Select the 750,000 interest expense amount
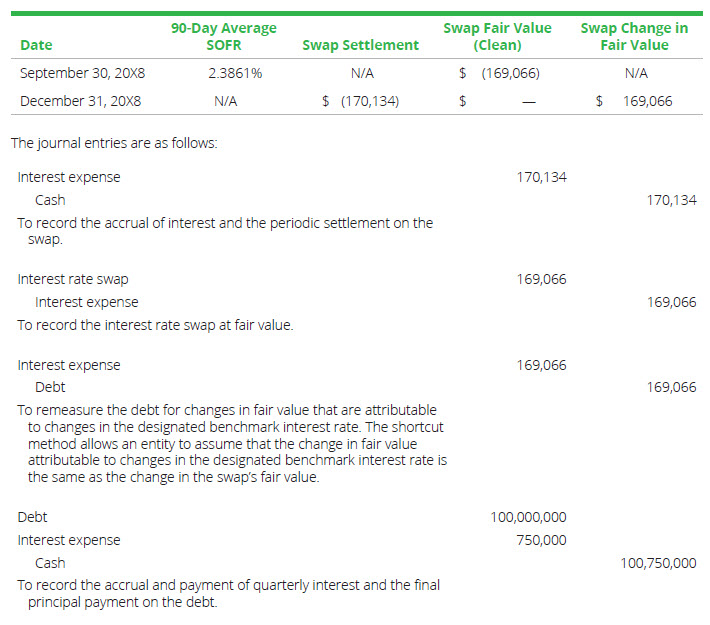Screen dimensions: 710x625 pyautogui.click(x=541, y=540)
